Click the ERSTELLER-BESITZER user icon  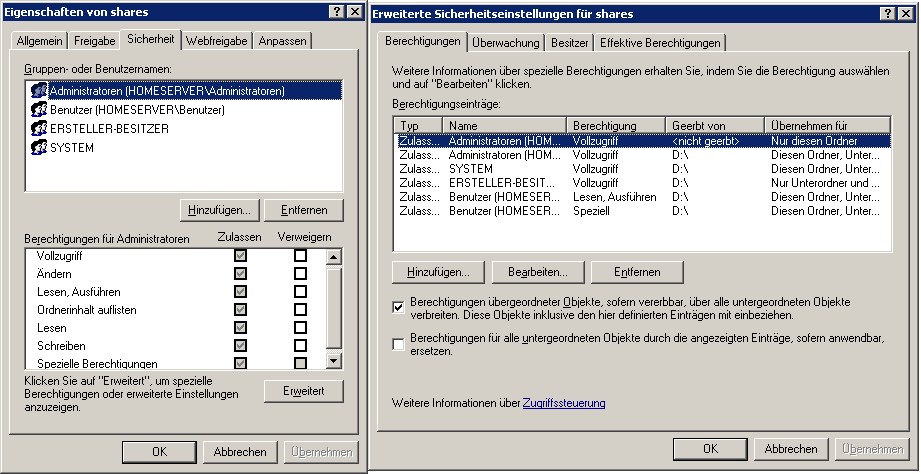[40, 128]
